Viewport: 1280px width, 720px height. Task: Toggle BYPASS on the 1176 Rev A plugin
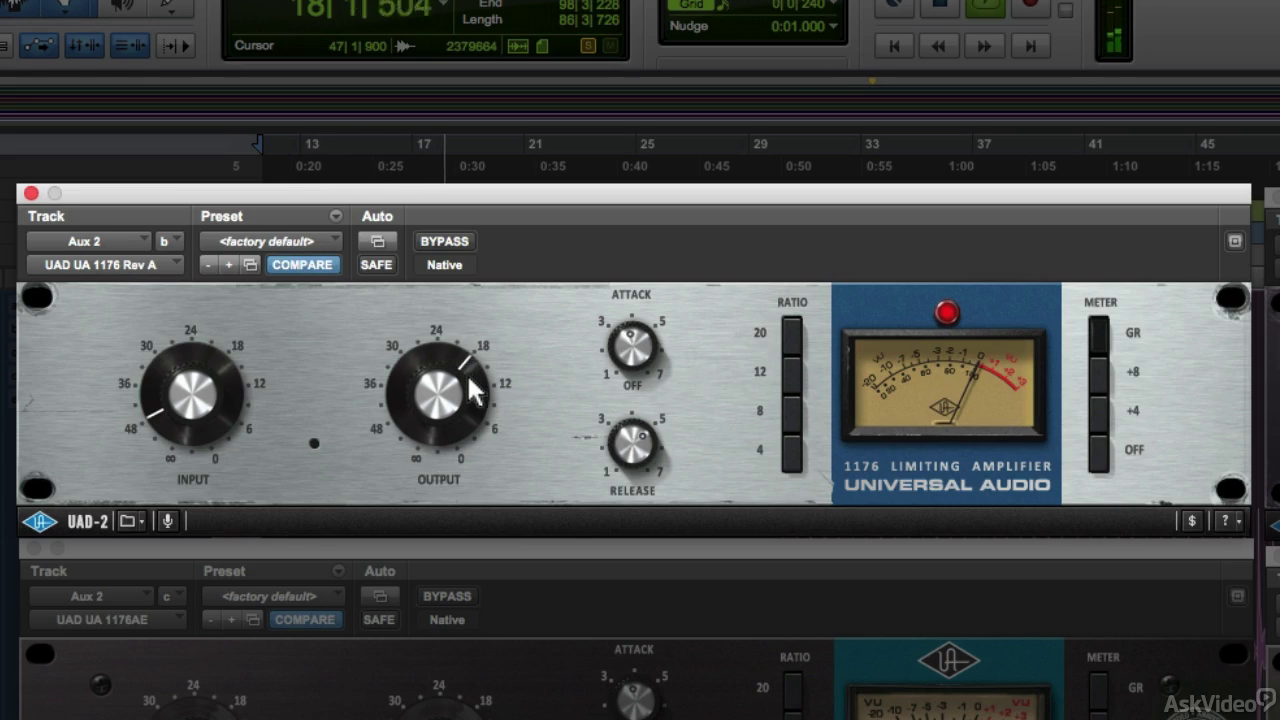(444, 241)
